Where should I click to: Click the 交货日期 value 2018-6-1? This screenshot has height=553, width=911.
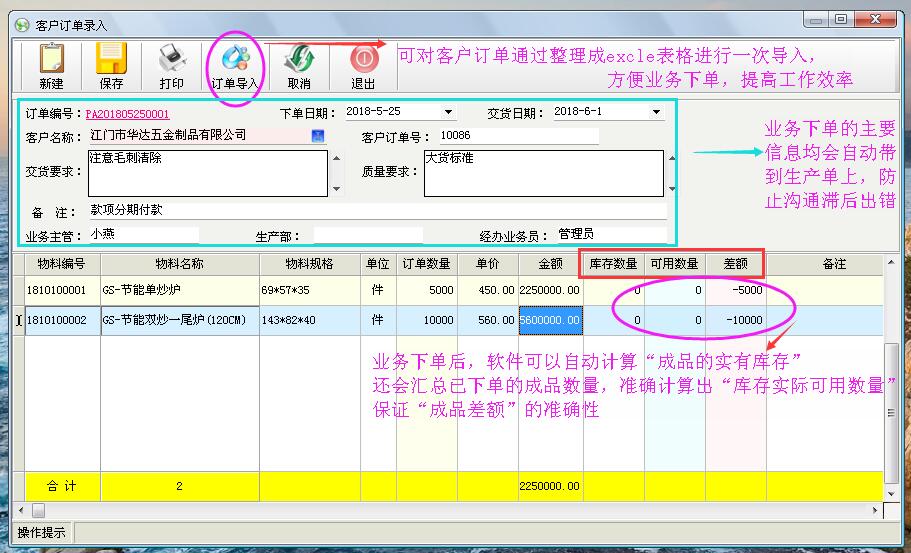(579, 111)
